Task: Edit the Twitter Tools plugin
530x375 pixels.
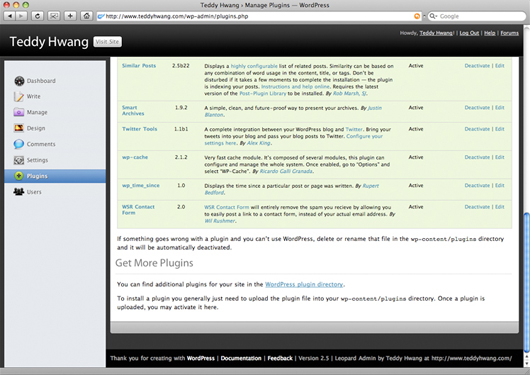Action: pyautogui.click(x=500, y=129)
